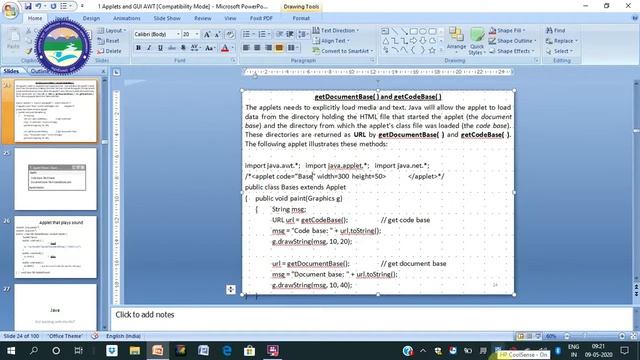Click the red Font Color A icon

[224, 48]
